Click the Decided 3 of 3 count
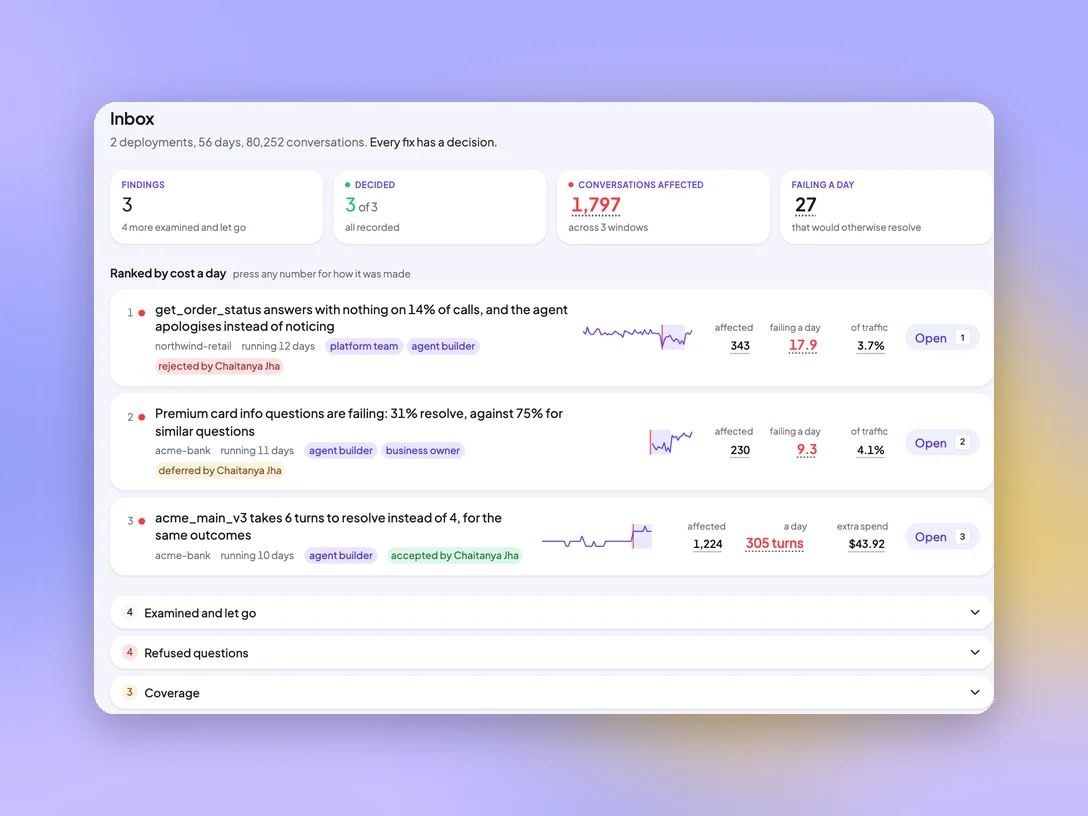Viewport: 1088px width, 816px height. 361,205
